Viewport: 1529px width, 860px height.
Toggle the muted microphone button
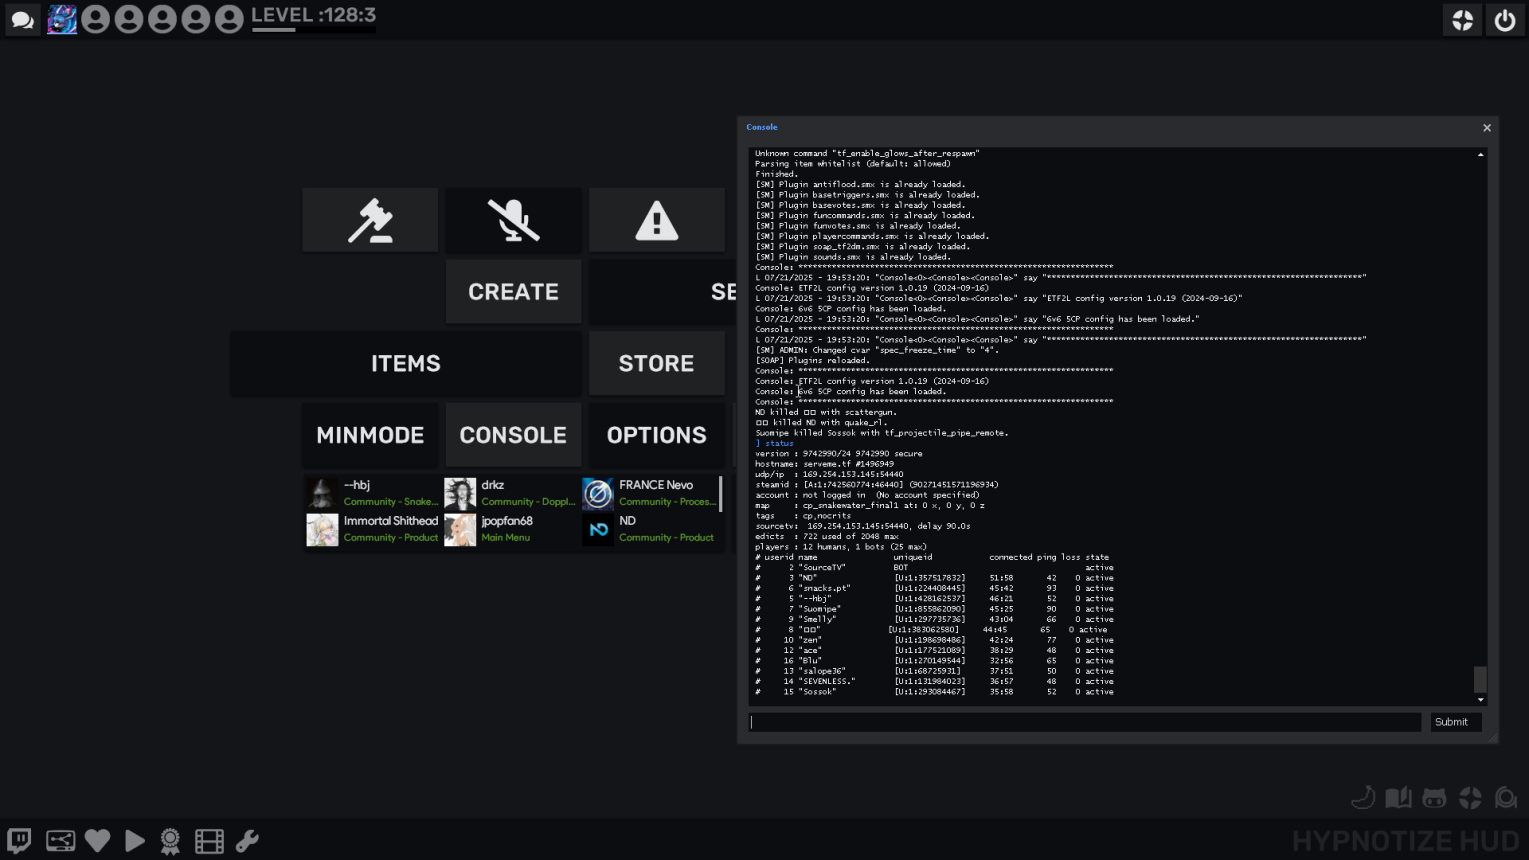point(513,220)
